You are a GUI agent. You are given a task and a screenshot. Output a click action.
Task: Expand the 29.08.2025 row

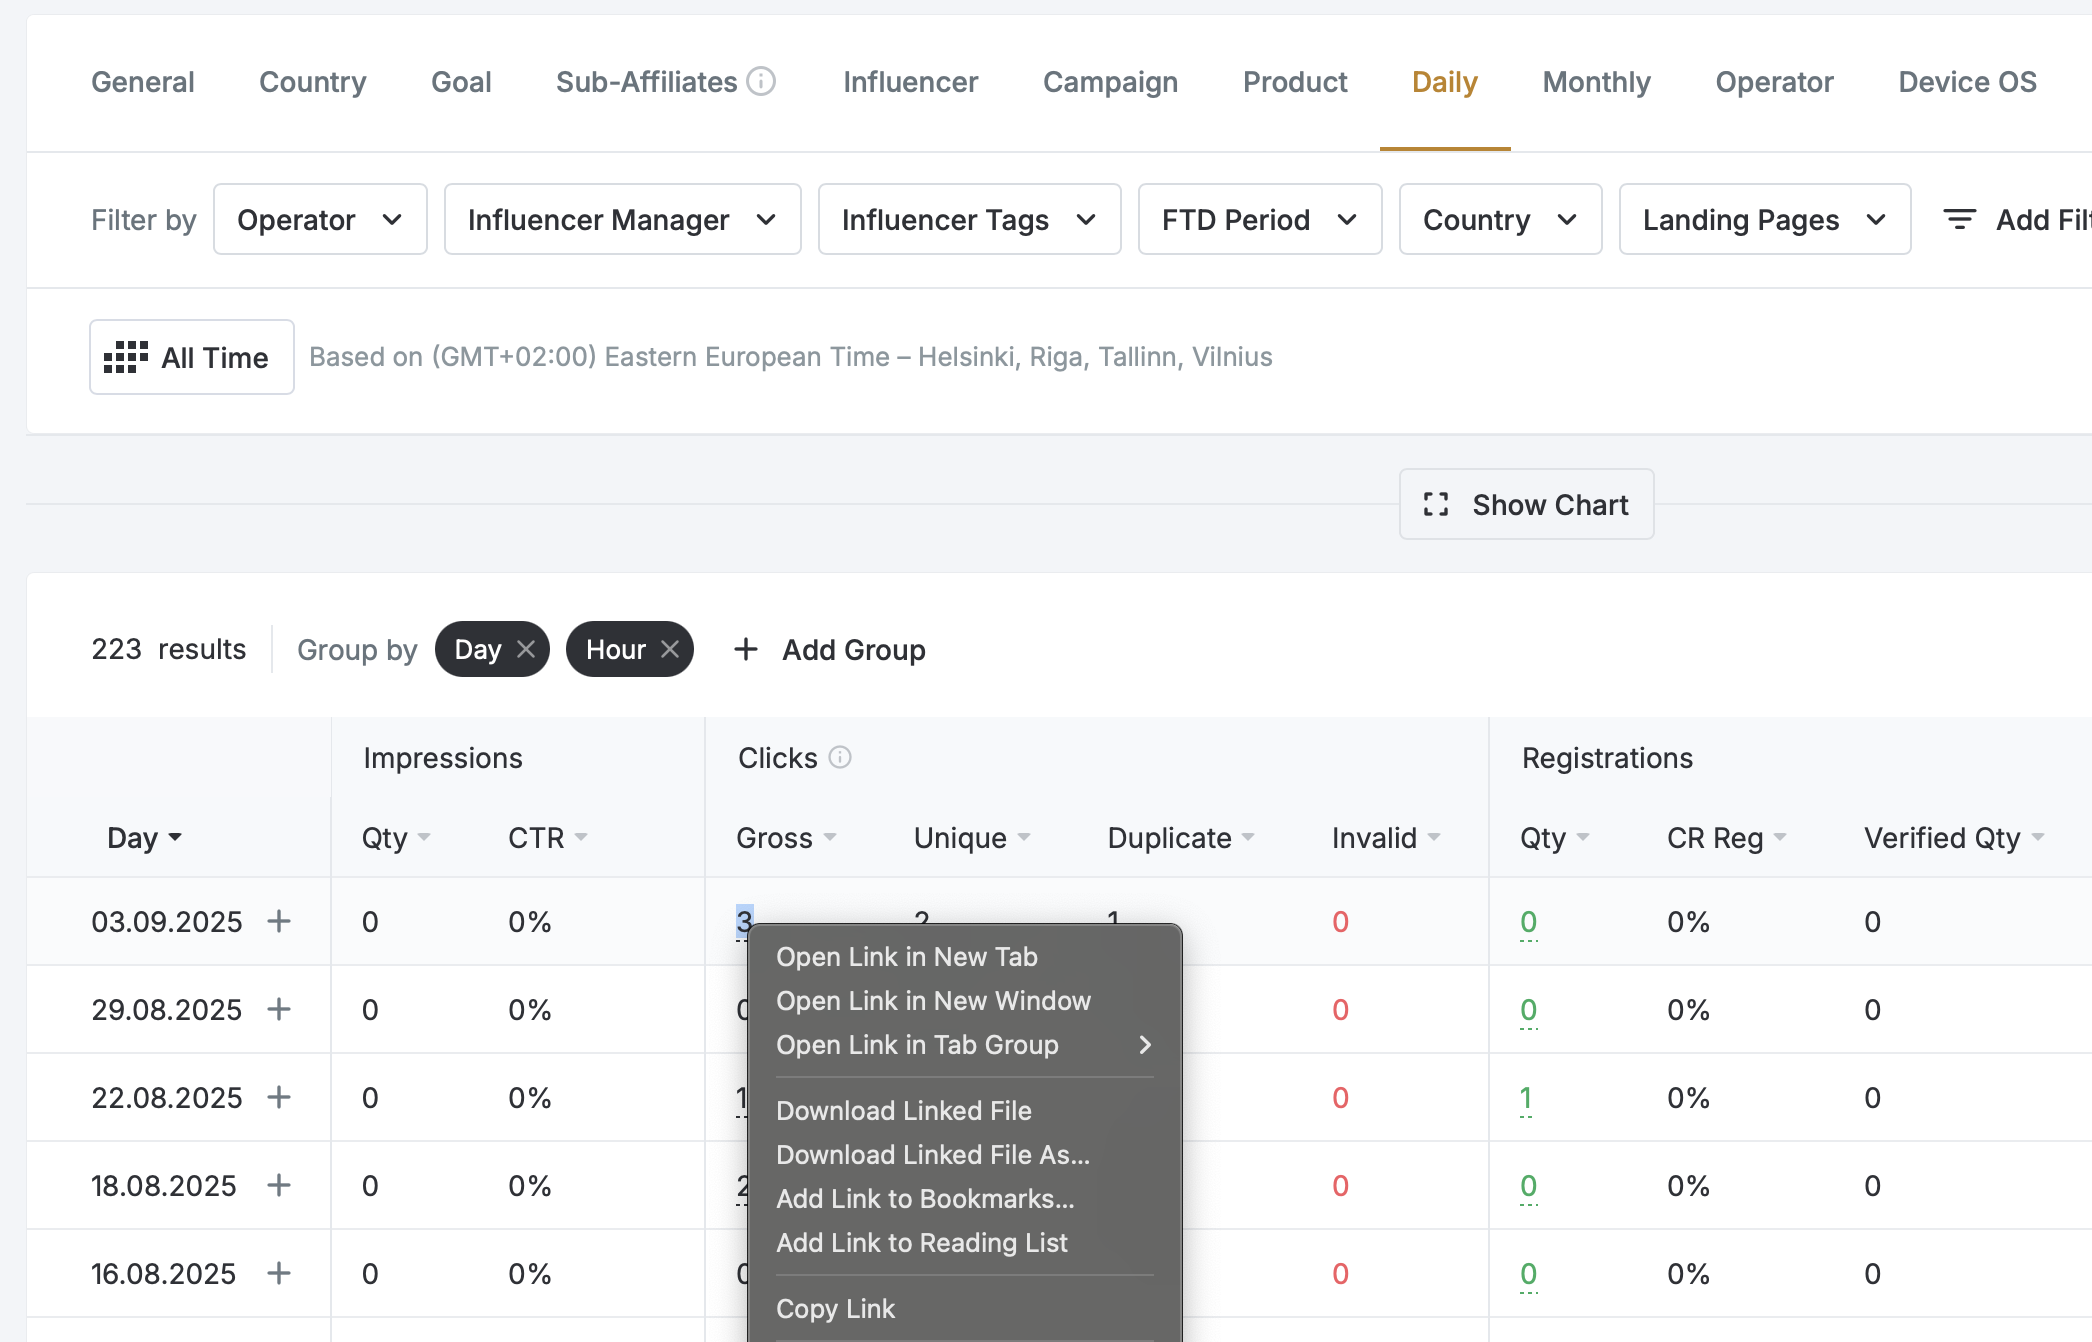[279, 1009]
